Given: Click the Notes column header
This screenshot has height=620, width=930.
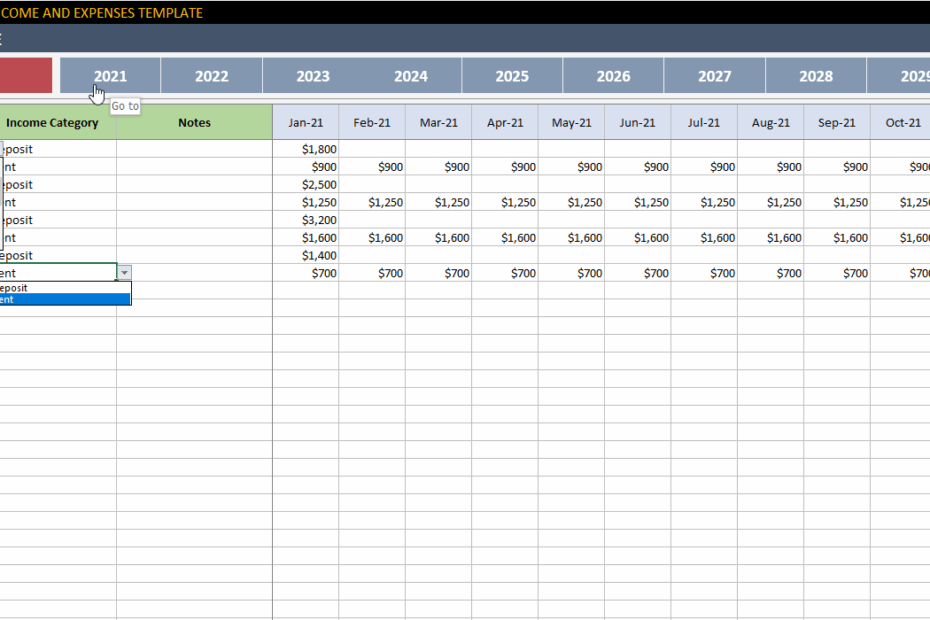Looking at the screenshot, I should click(x=194, y=122).
